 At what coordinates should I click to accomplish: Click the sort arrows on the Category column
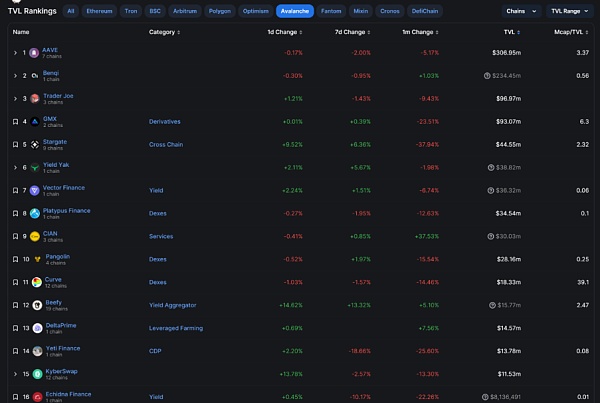coord(181,31)
